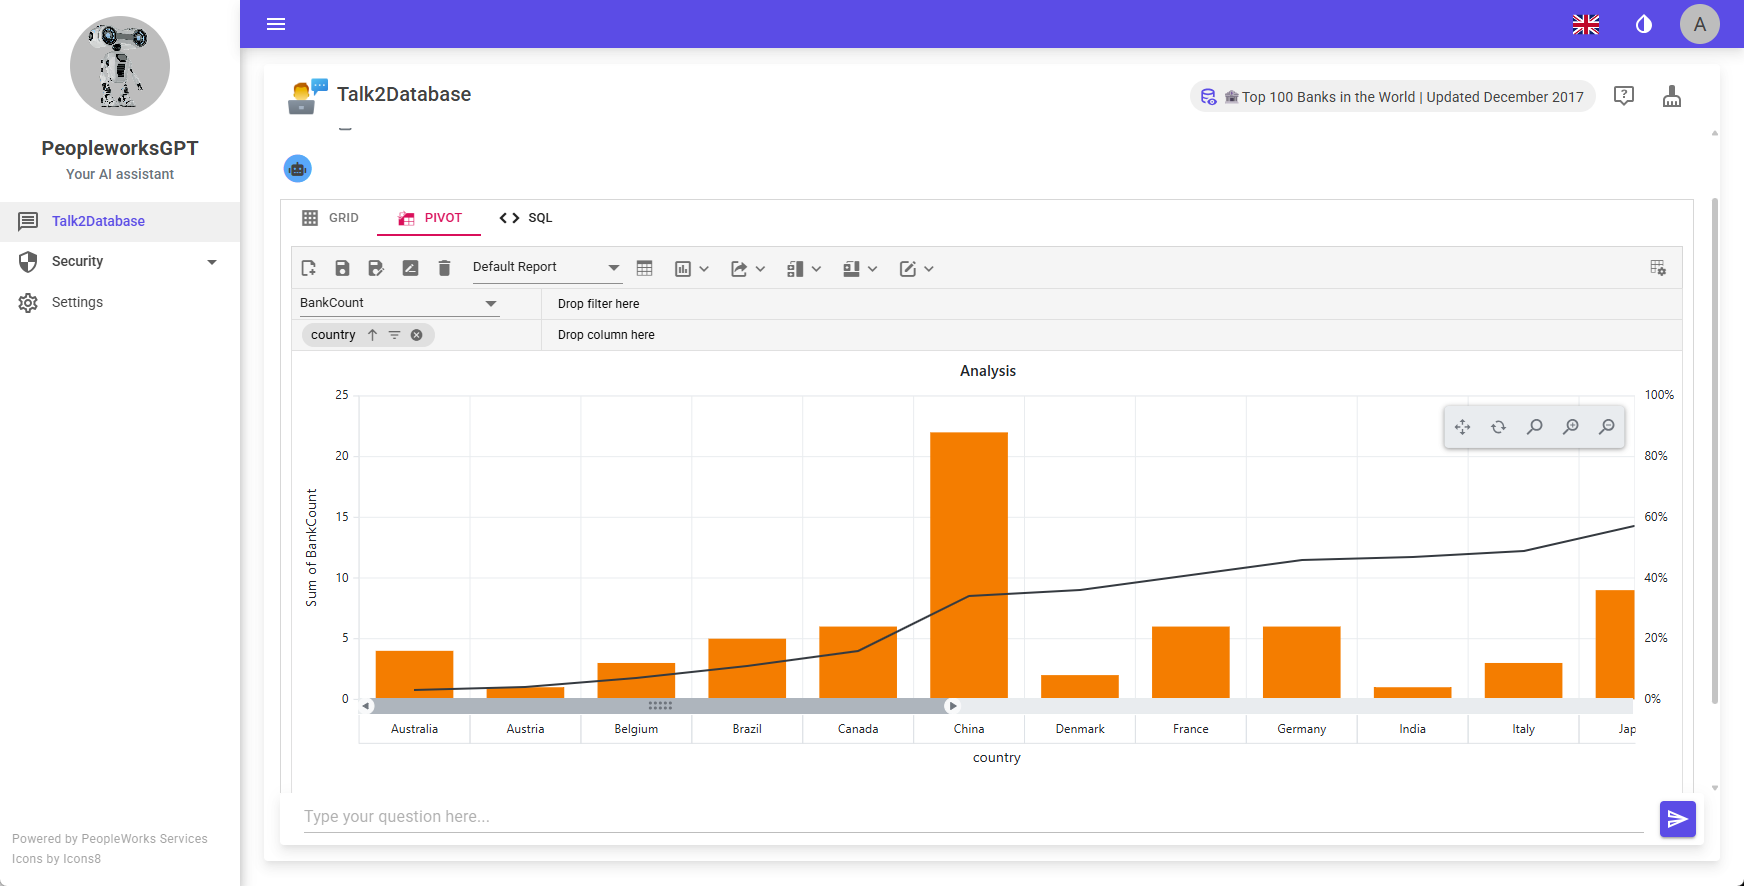Open the hamburger menu in top bar
The image size is (1744, 886).
point(276,24)
